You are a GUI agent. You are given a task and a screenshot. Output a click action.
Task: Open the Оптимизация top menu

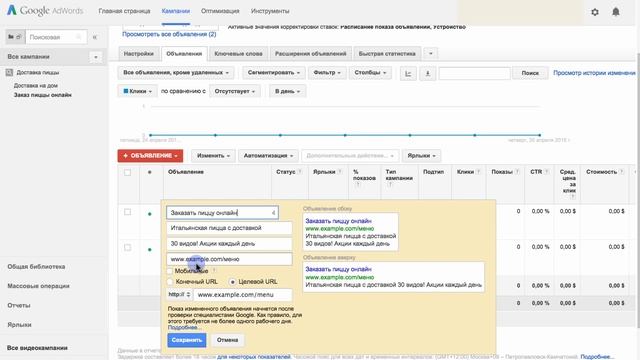pyautogui.click(x=220, y=11)
